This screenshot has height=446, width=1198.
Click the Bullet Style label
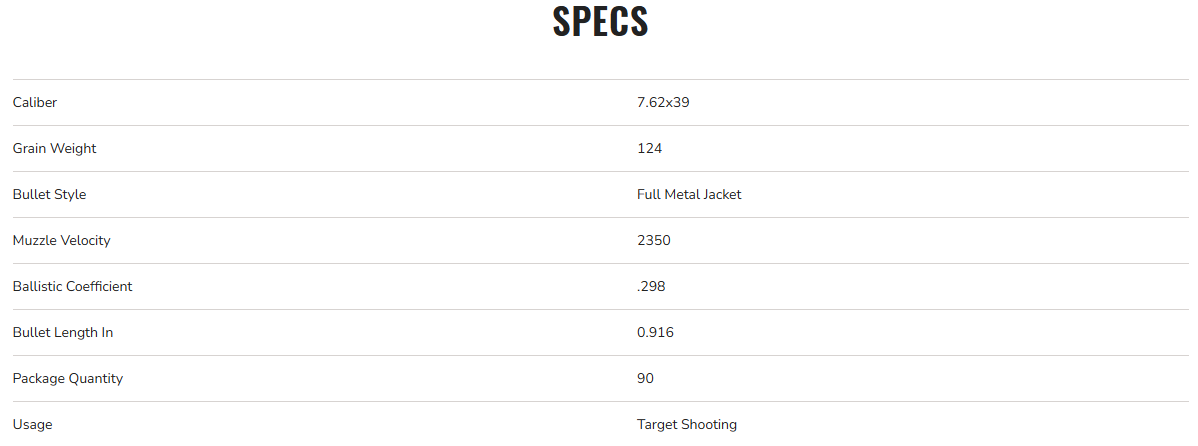point(50,194)
